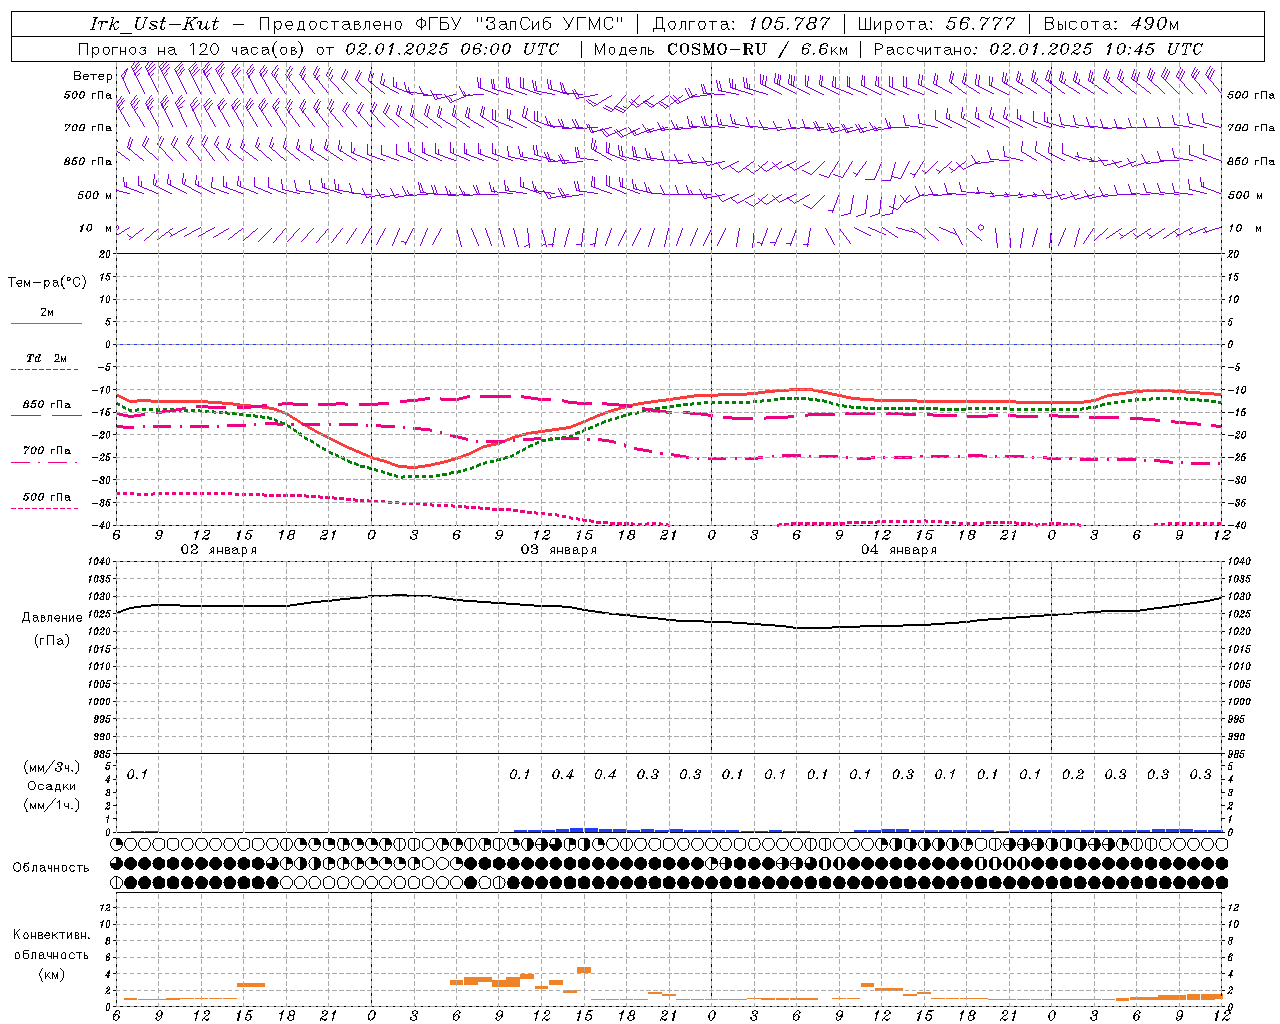
Task: Click the (гПа) unit label under Давление
Action: coord(52,641)
